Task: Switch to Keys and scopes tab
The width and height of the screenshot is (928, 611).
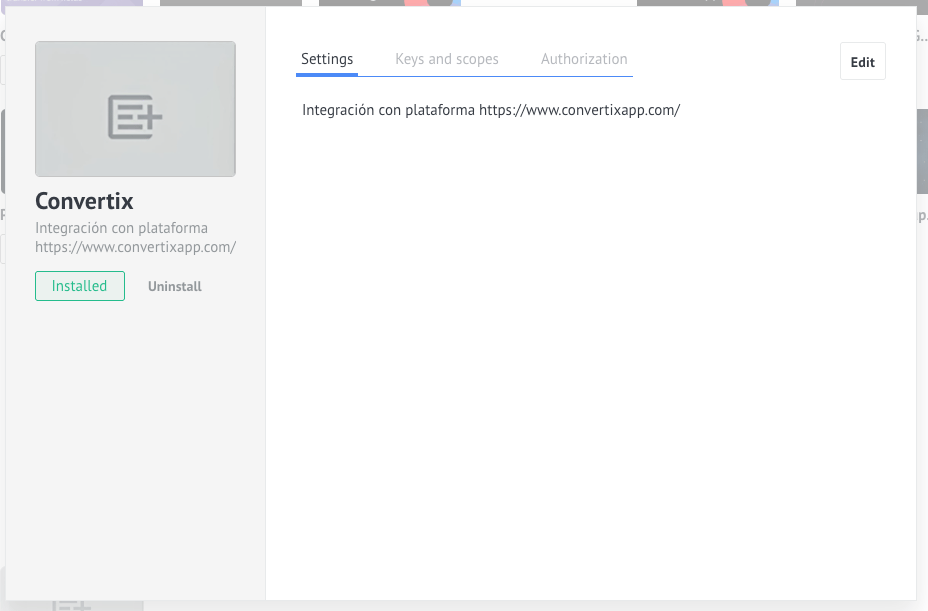Action: coord(447,59)
